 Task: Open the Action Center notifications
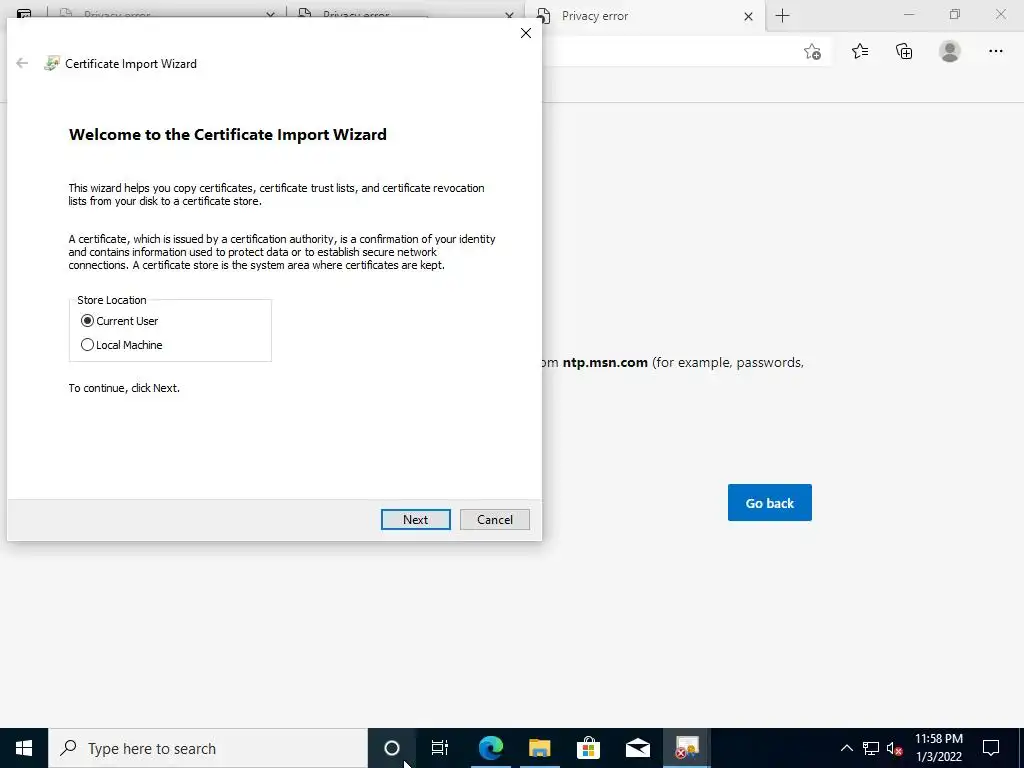(991, 748)
